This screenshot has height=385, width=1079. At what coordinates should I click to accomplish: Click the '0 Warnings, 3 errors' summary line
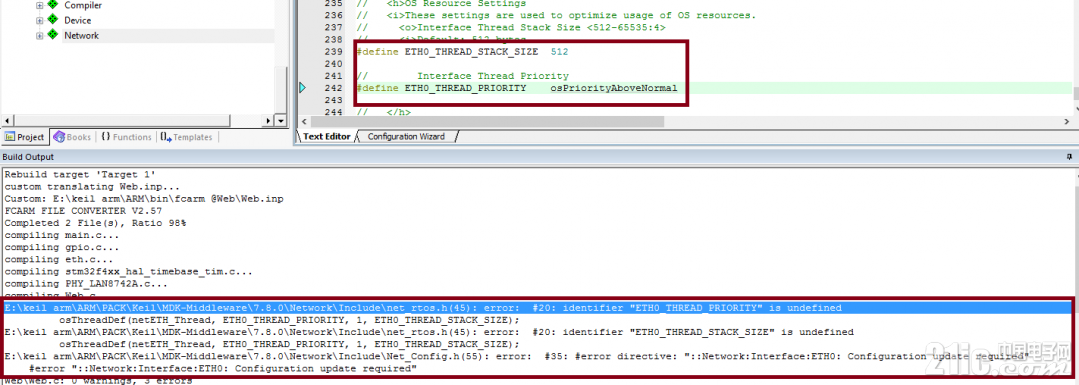click(x=98, y=380)
